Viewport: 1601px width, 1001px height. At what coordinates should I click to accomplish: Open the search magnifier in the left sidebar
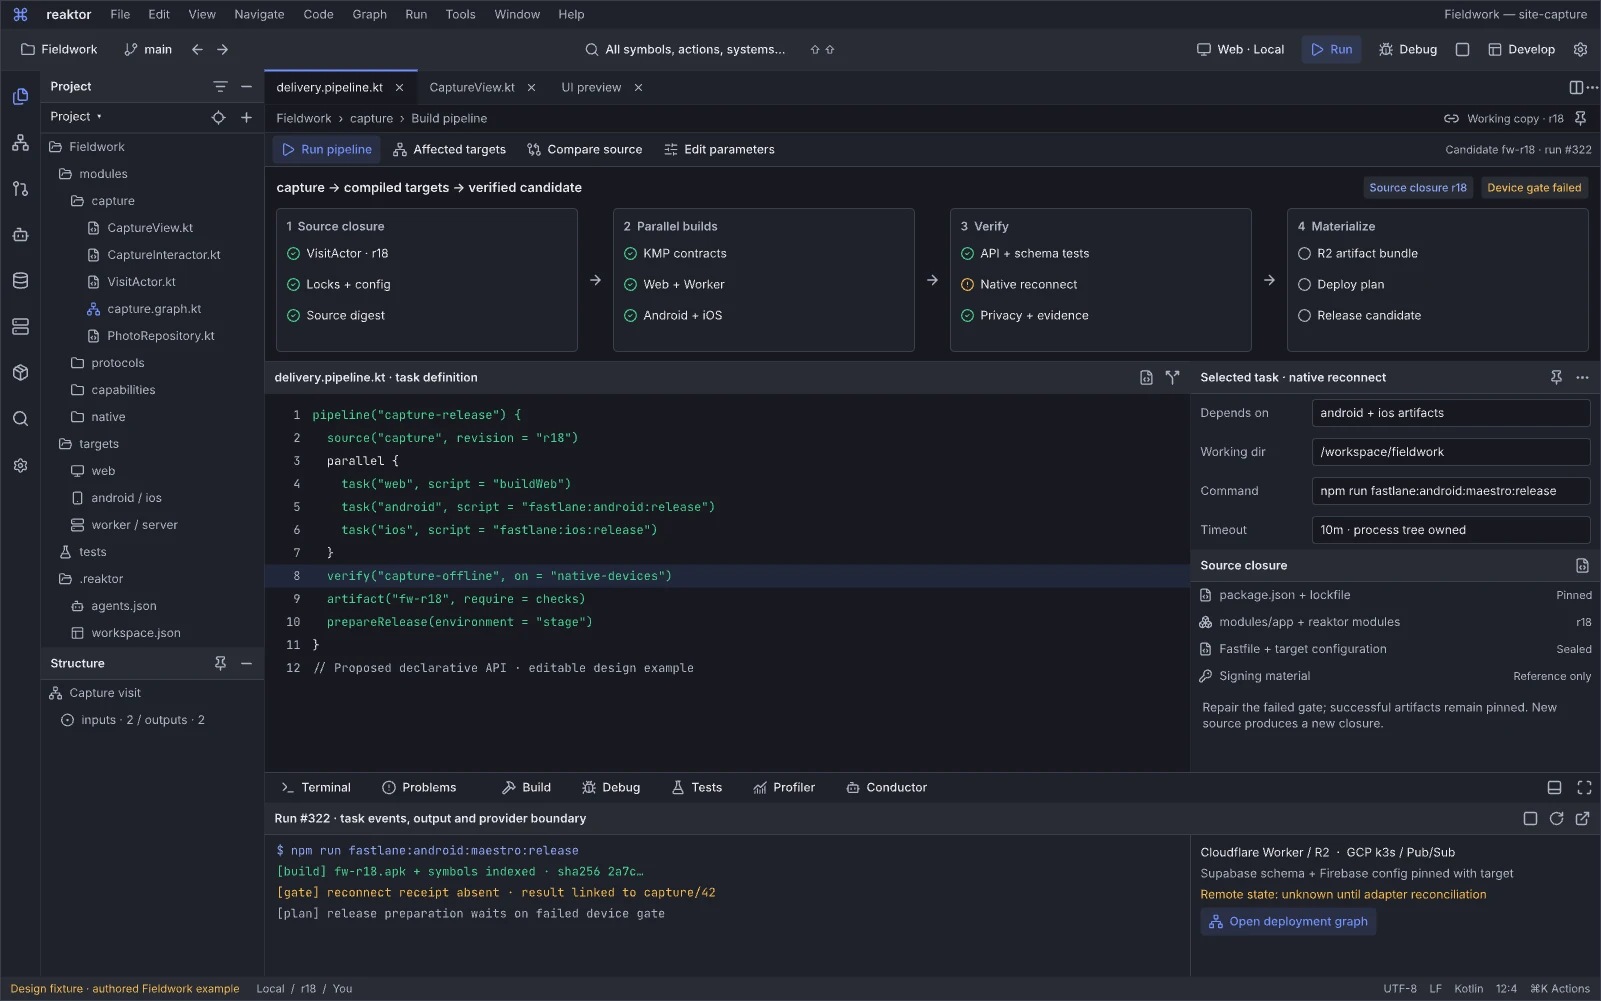click(20, 419)
